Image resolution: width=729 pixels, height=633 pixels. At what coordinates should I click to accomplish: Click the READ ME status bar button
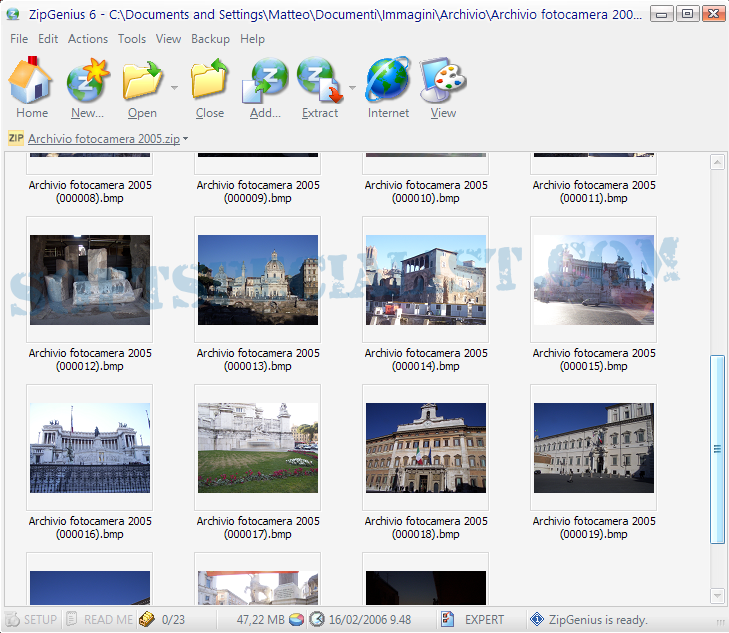point(99,620)
